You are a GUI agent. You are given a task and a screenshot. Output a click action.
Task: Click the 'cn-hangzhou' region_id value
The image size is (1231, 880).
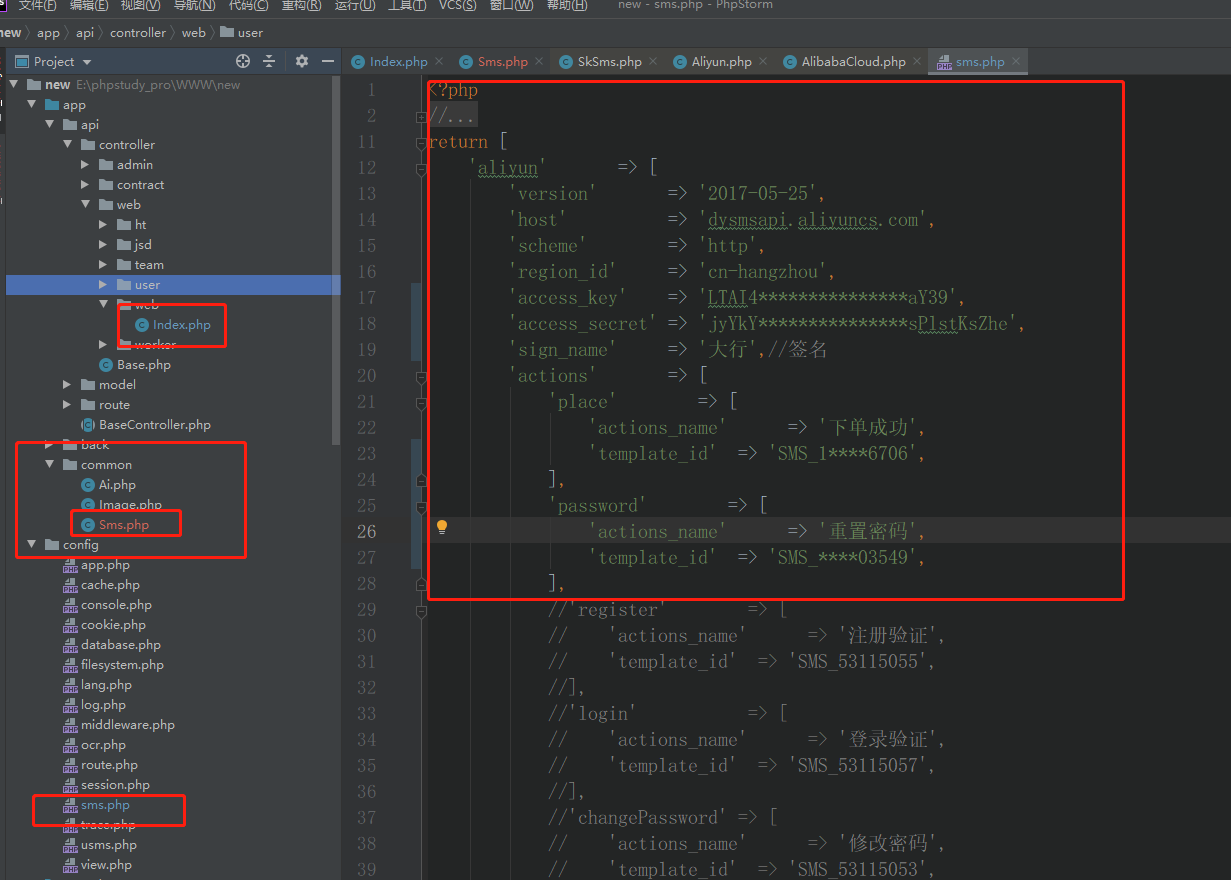(x=766, y=271)
